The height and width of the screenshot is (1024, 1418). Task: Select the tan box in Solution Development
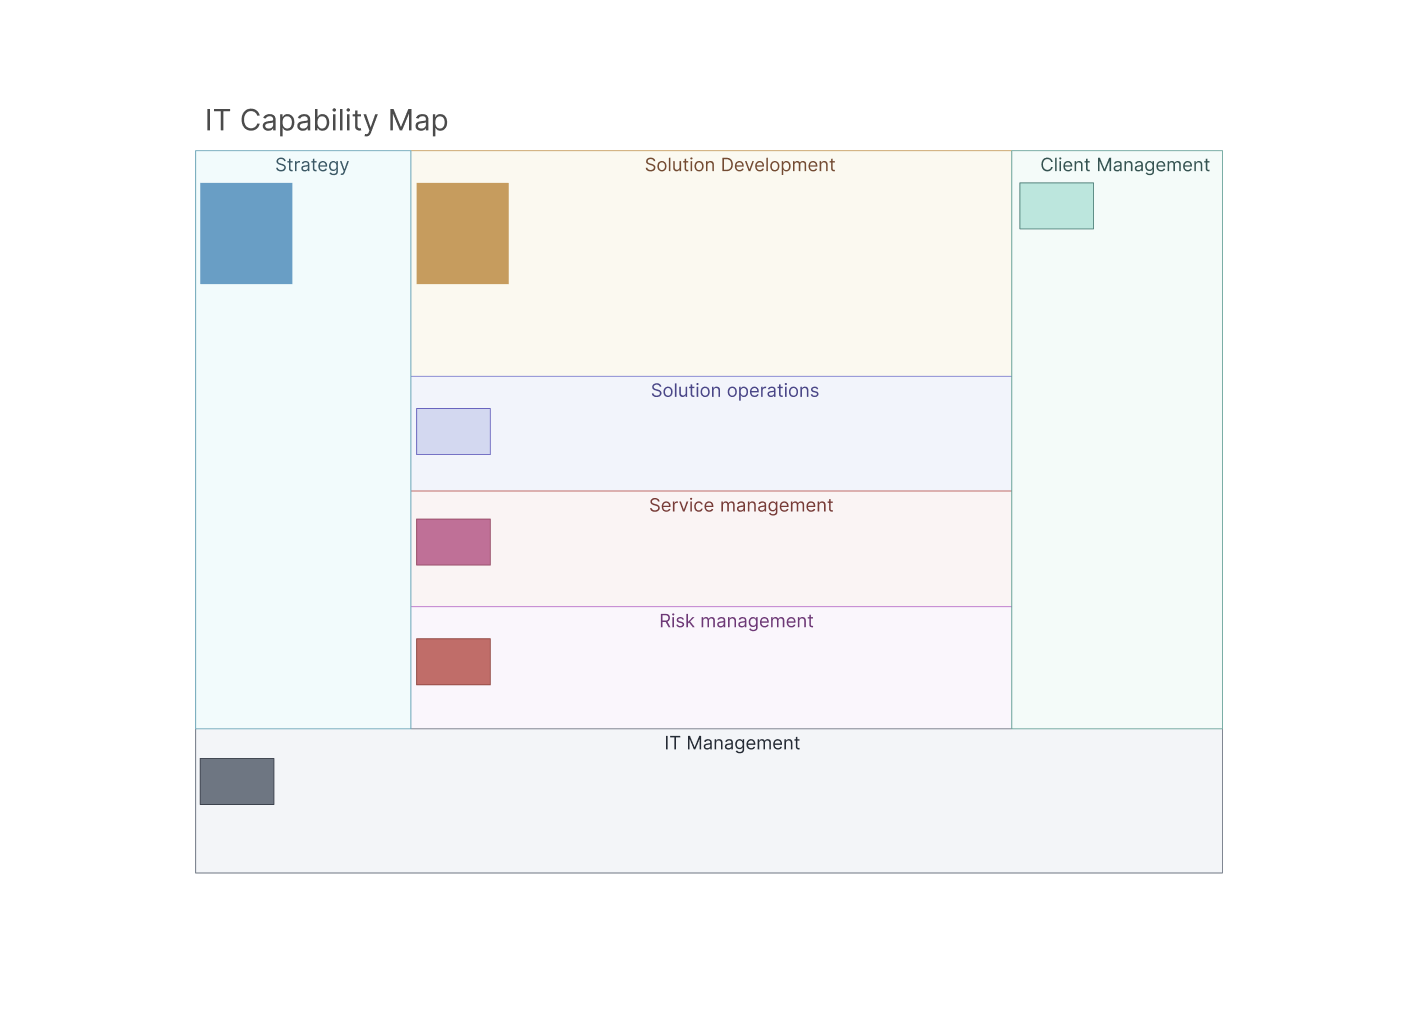pos(462,233)
